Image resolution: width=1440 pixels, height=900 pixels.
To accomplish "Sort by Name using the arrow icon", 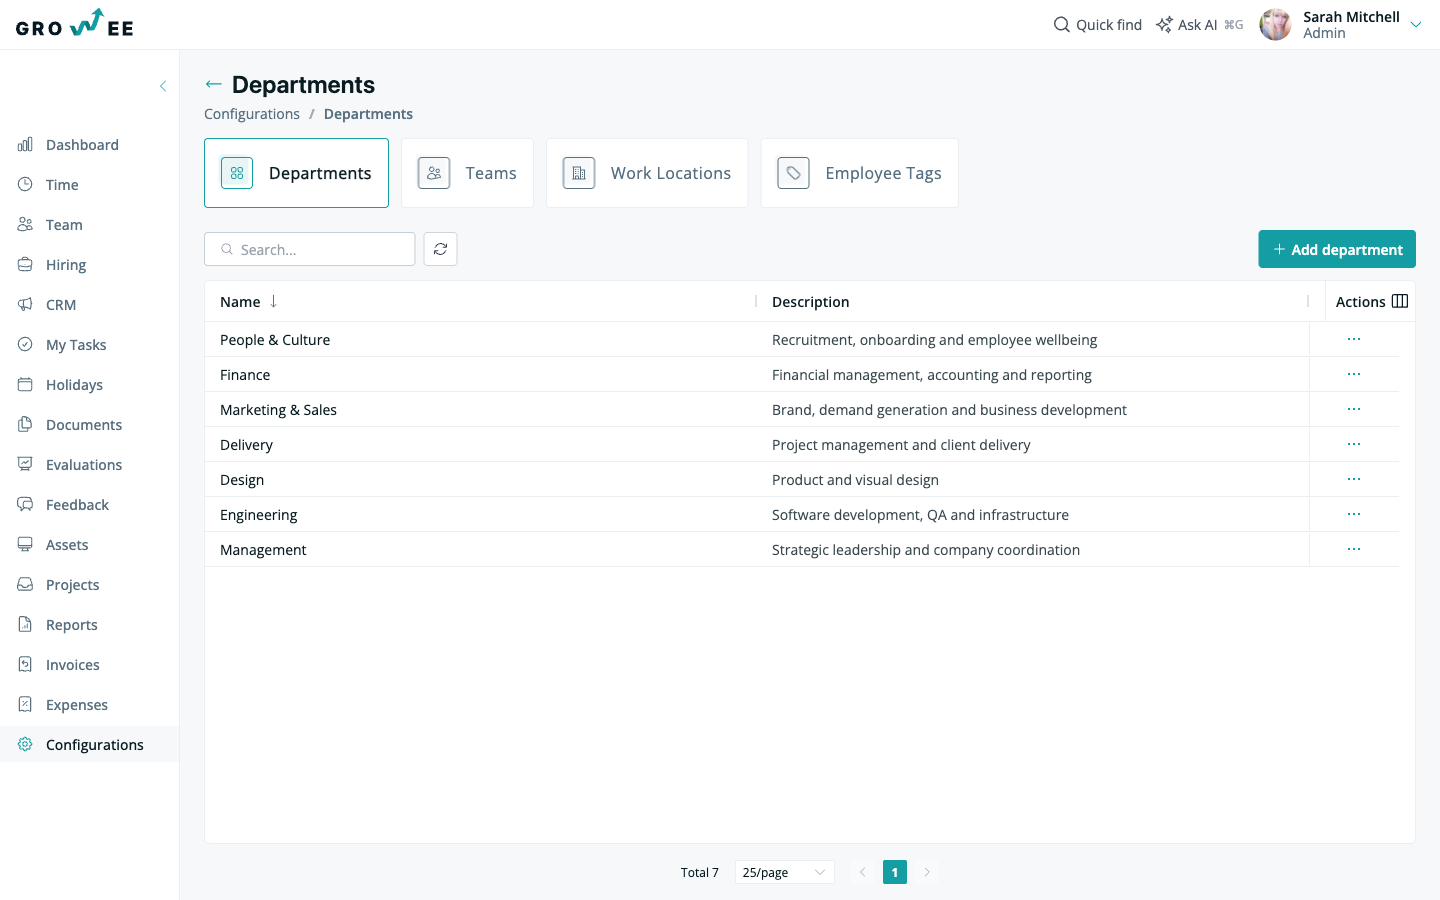I will coord(273,301).
